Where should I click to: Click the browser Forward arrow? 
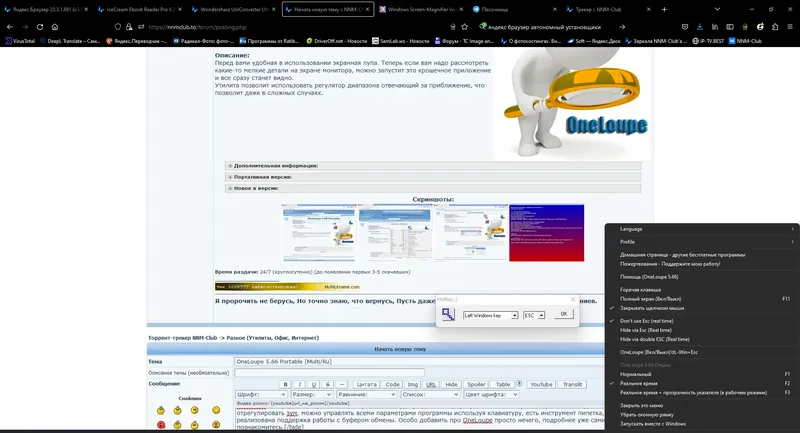click(x=24, y=27)
